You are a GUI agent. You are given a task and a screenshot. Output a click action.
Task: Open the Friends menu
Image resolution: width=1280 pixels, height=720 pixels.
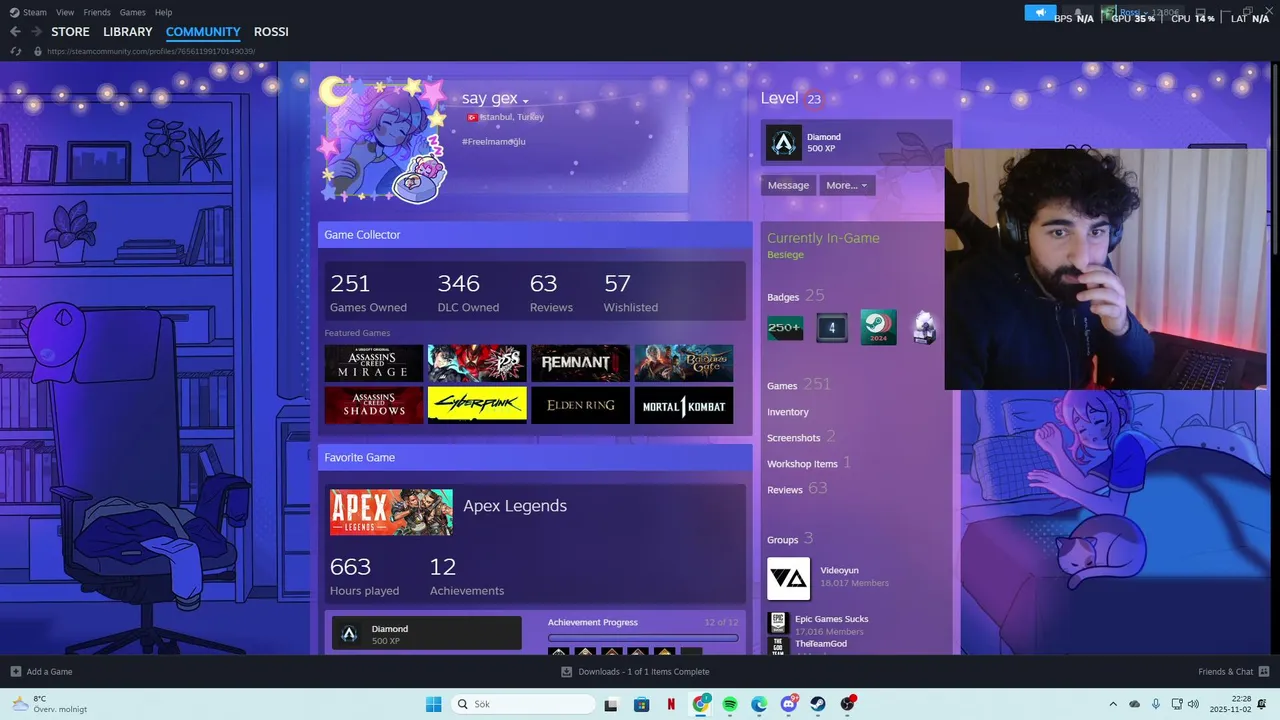coord(97,12)
